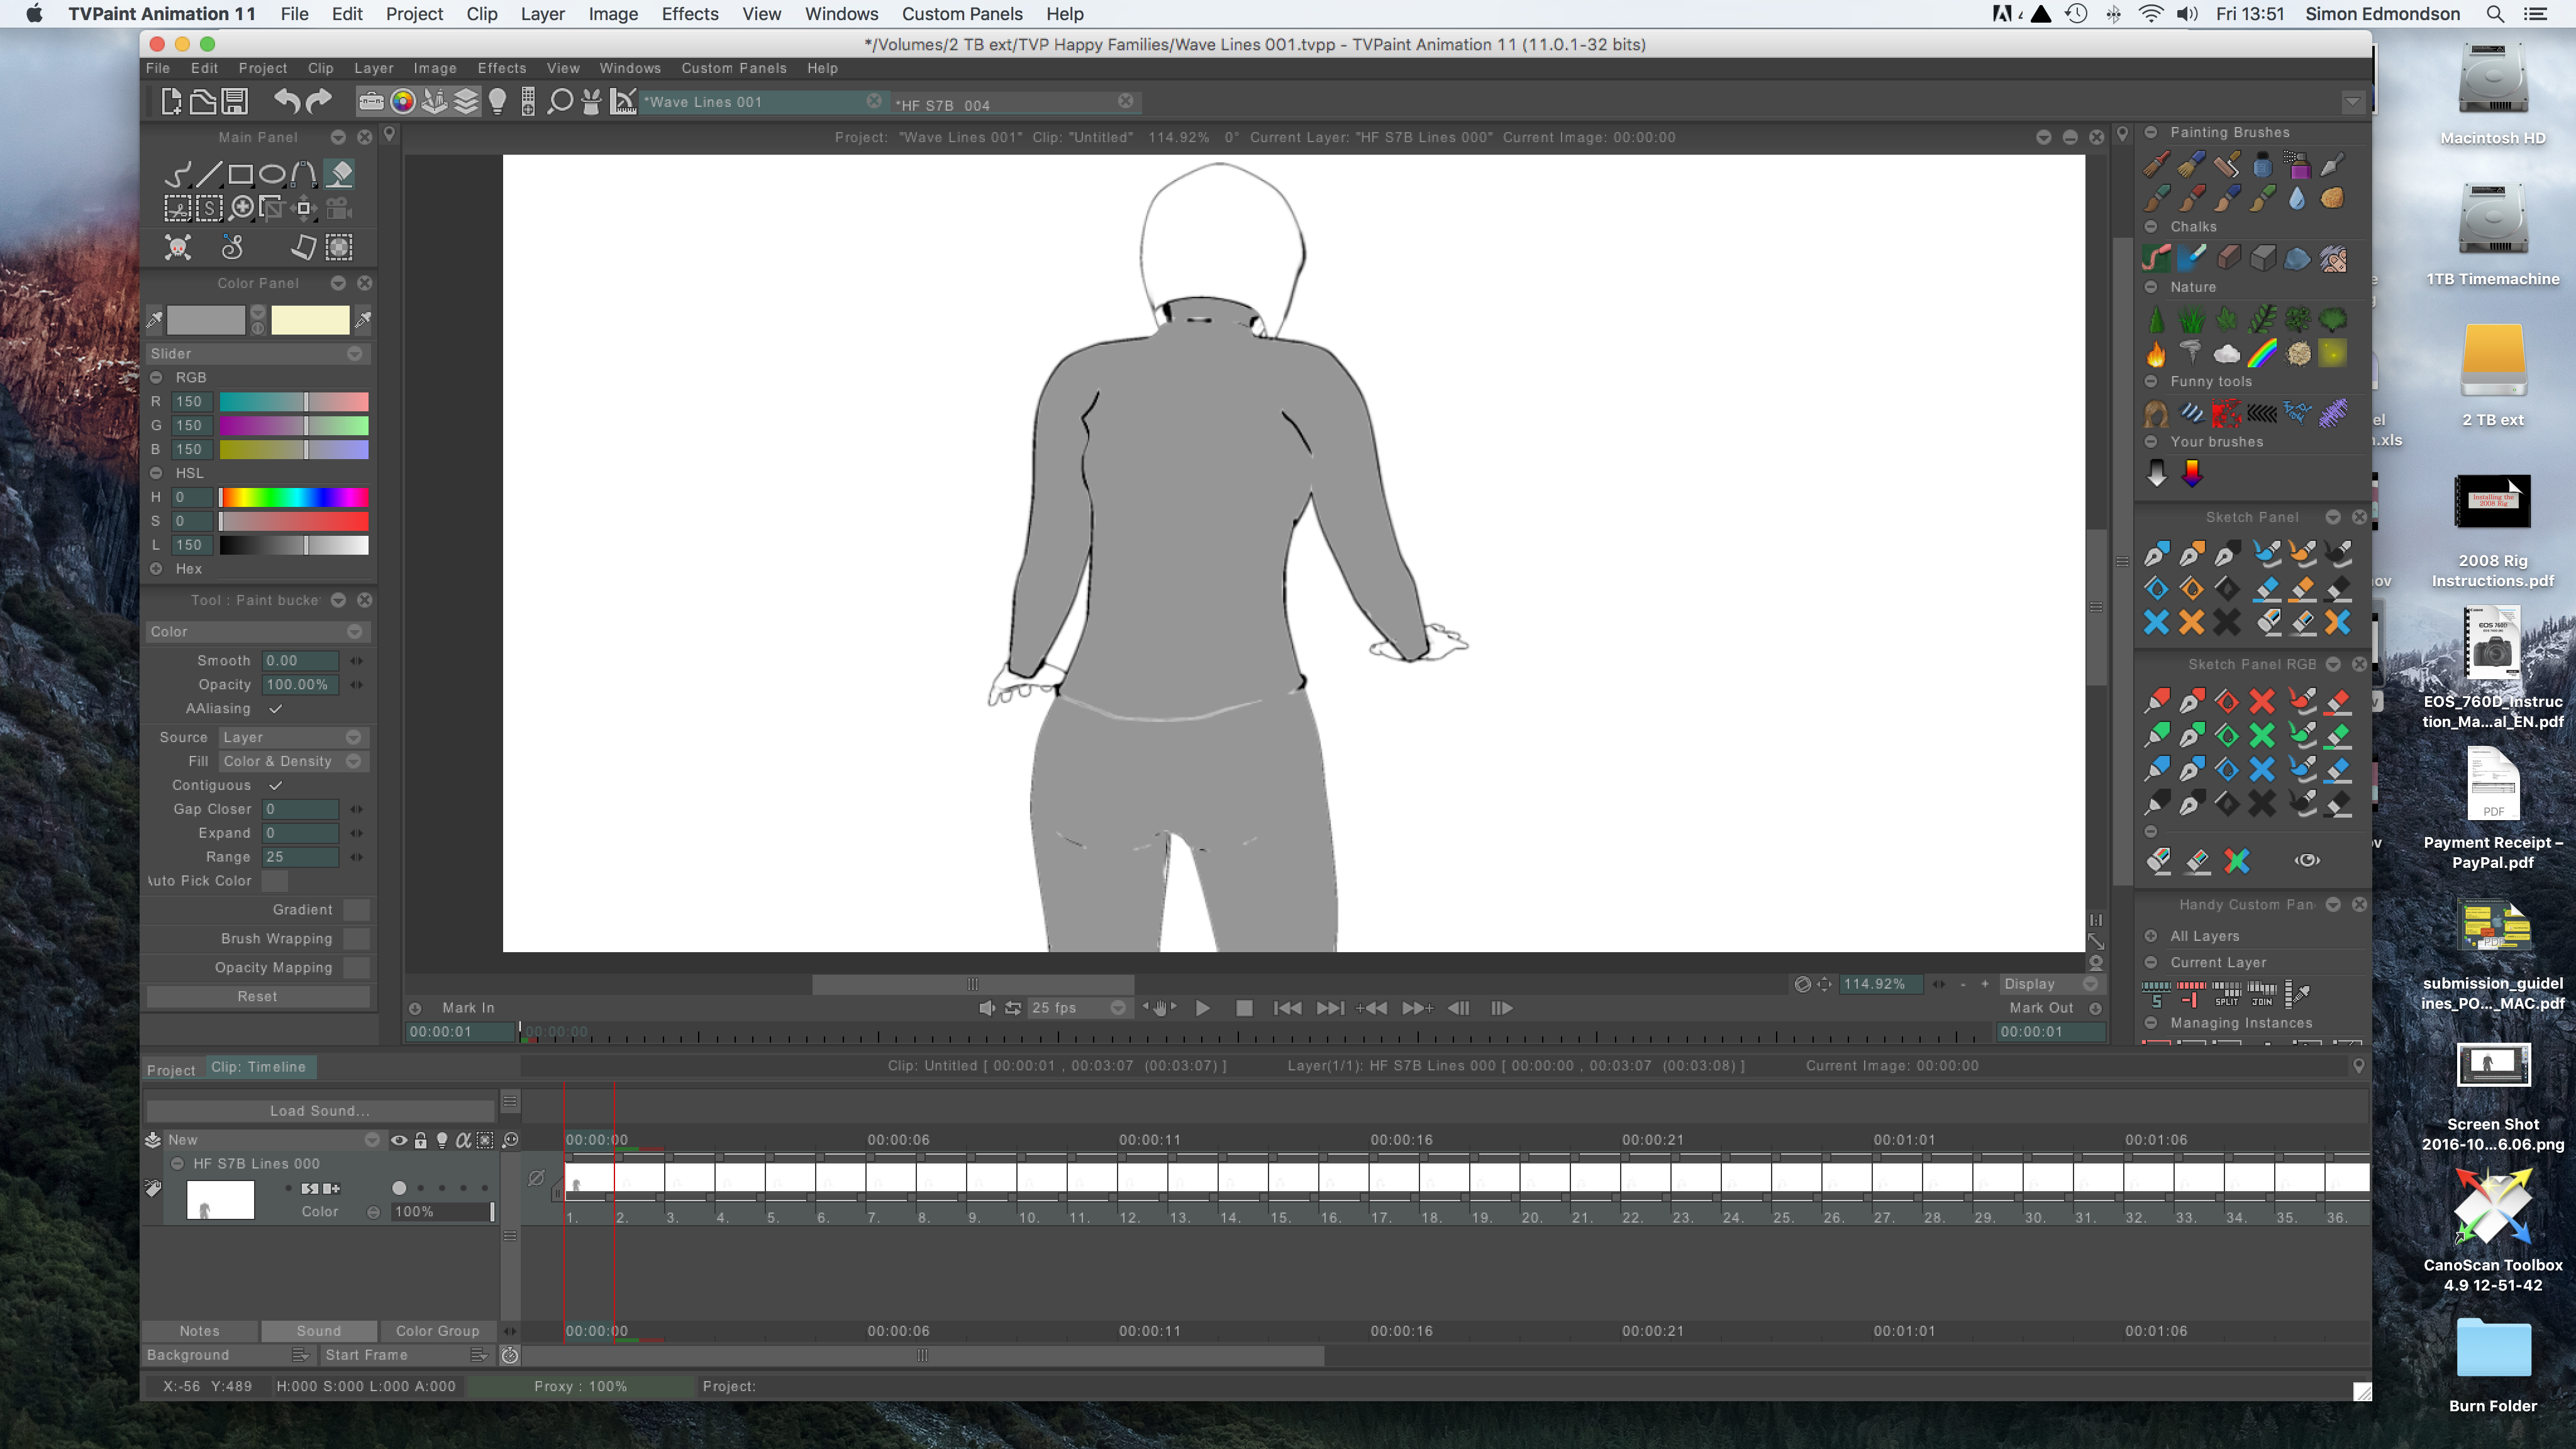Toggle layer visibility eye in timeline header
This screenshot has width=2576, height=1449.
[x=399, y=1140]
